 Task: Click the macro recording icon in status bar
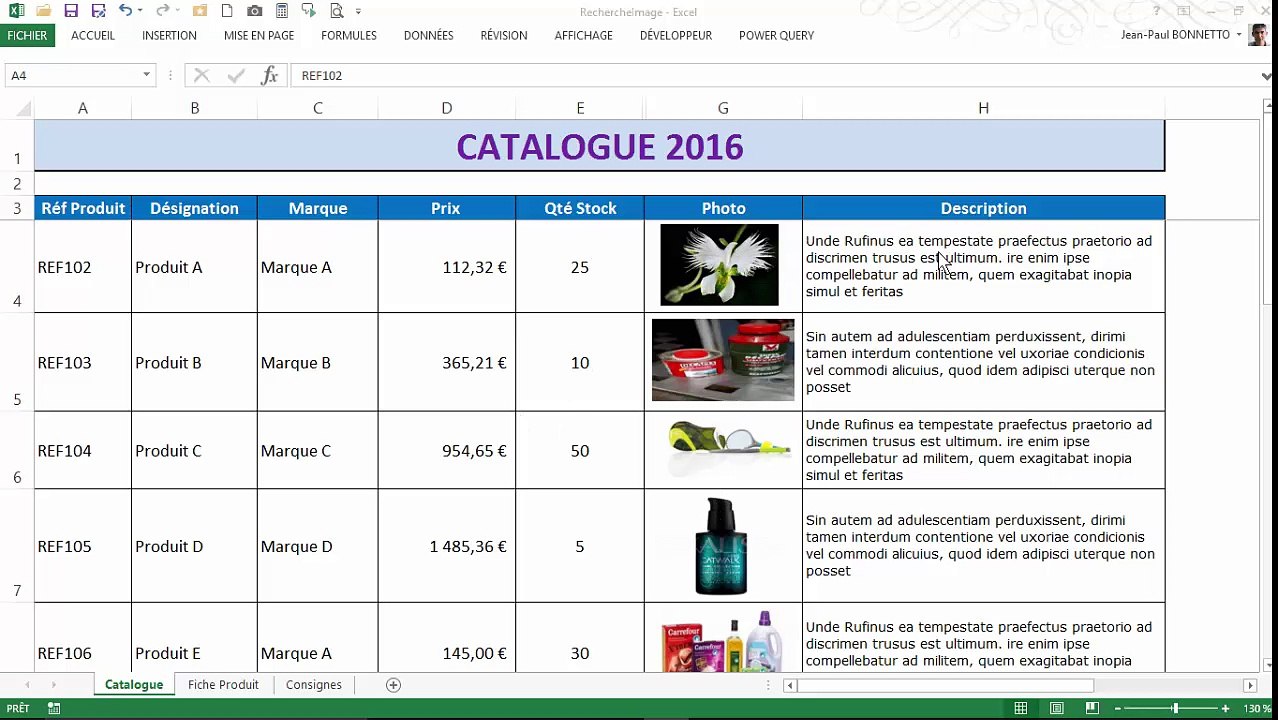[54, 709]
